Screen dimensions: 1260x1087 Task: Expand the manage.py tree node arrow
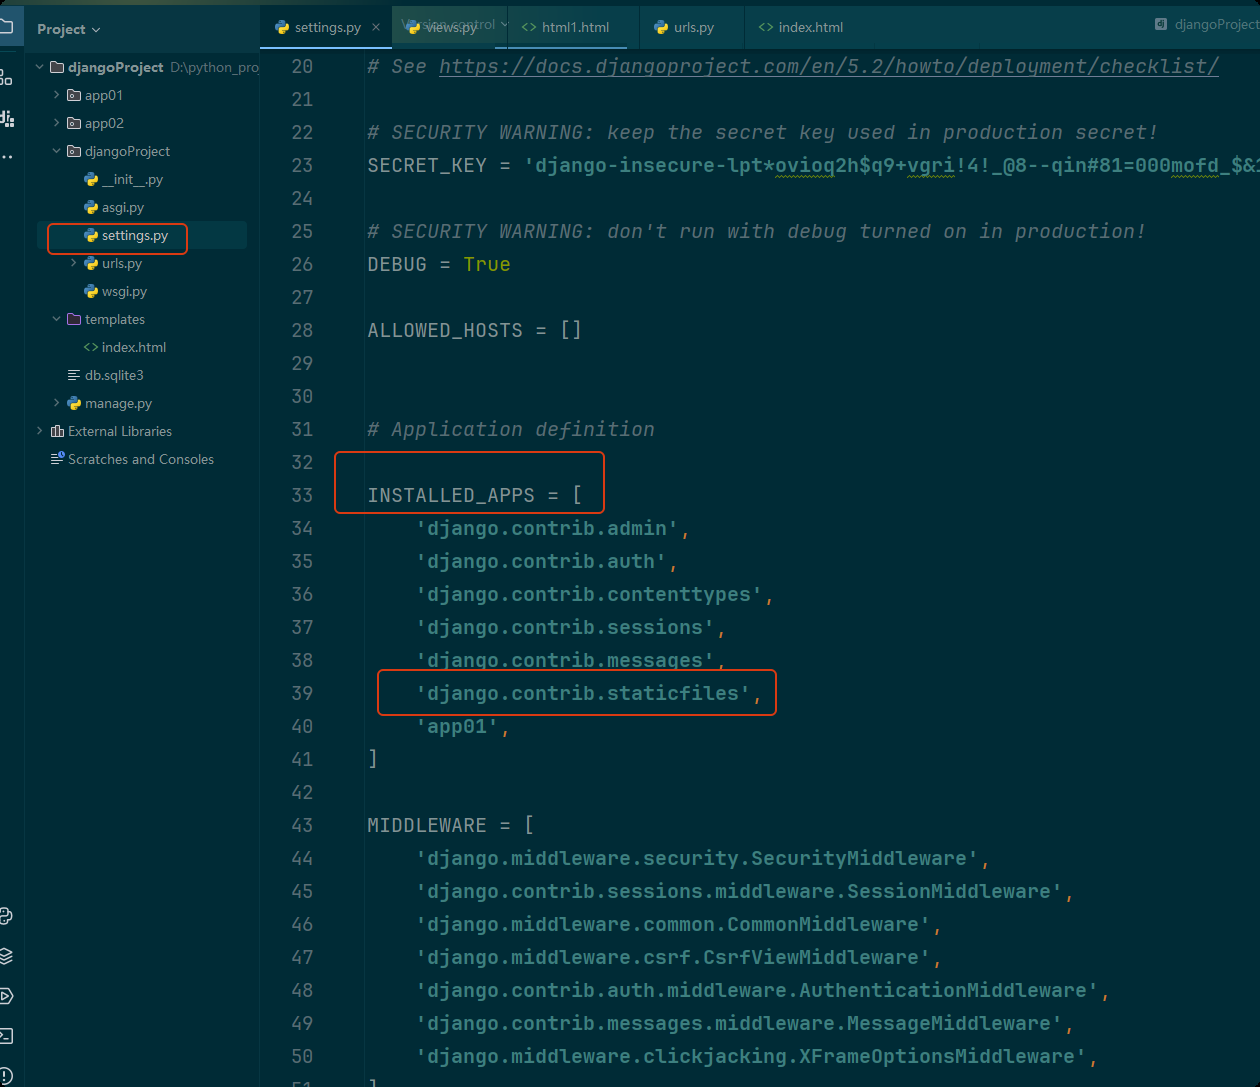tap(56, 403)
